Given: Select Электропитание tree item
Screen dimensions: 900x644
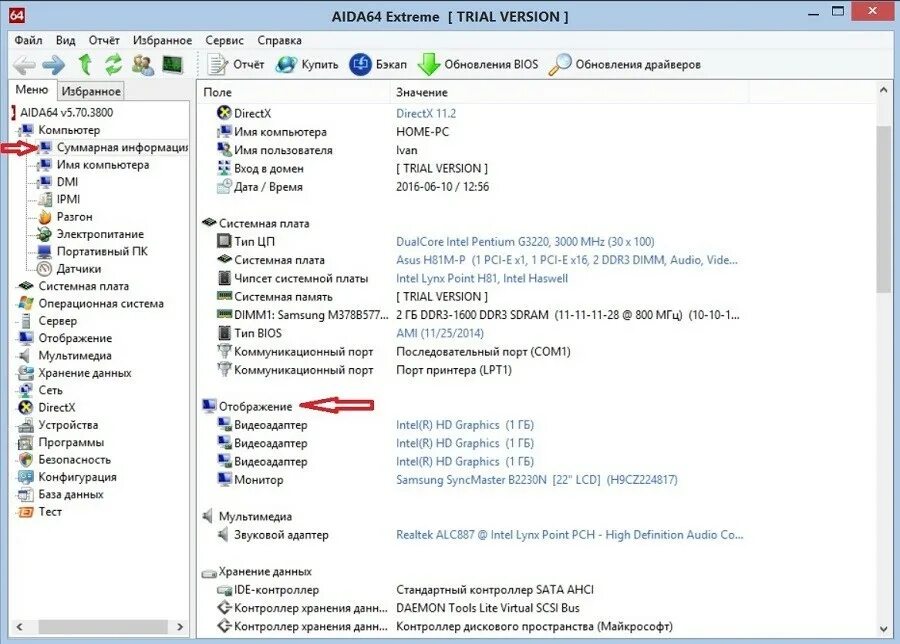Looking at the screenshot, I should pos(100,234).
